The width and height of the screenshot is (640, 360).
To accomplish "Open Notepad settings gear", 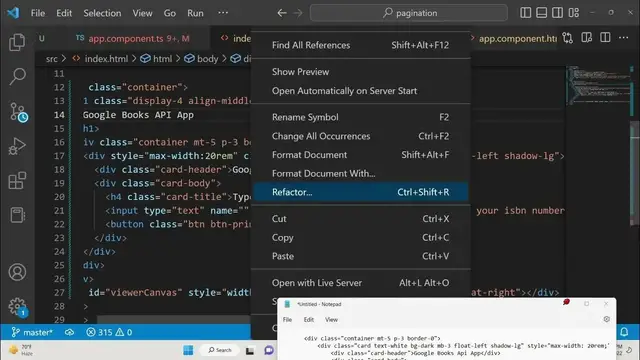I will pyautogui.click(x=607, y=319).
